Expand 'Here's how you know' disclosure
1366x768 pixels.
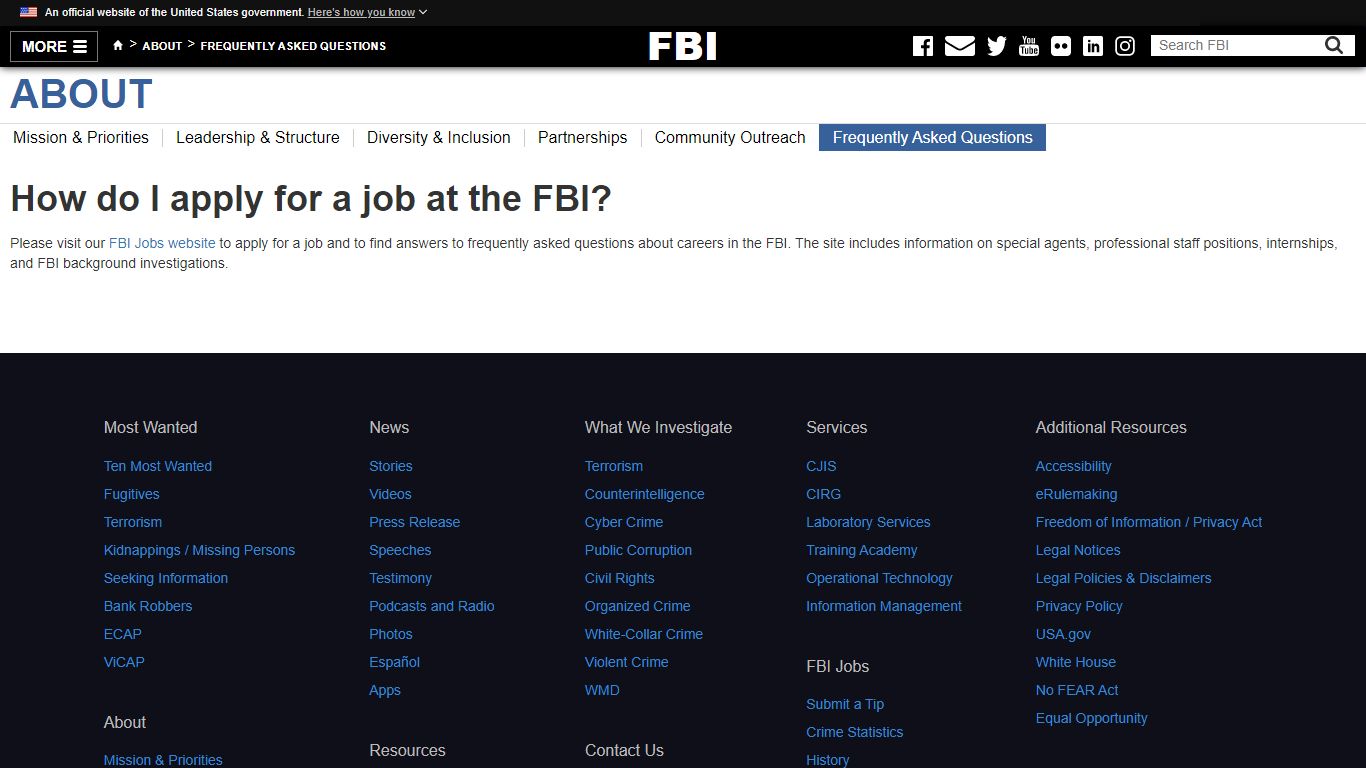pyautogui.click(x=367, y=12)
